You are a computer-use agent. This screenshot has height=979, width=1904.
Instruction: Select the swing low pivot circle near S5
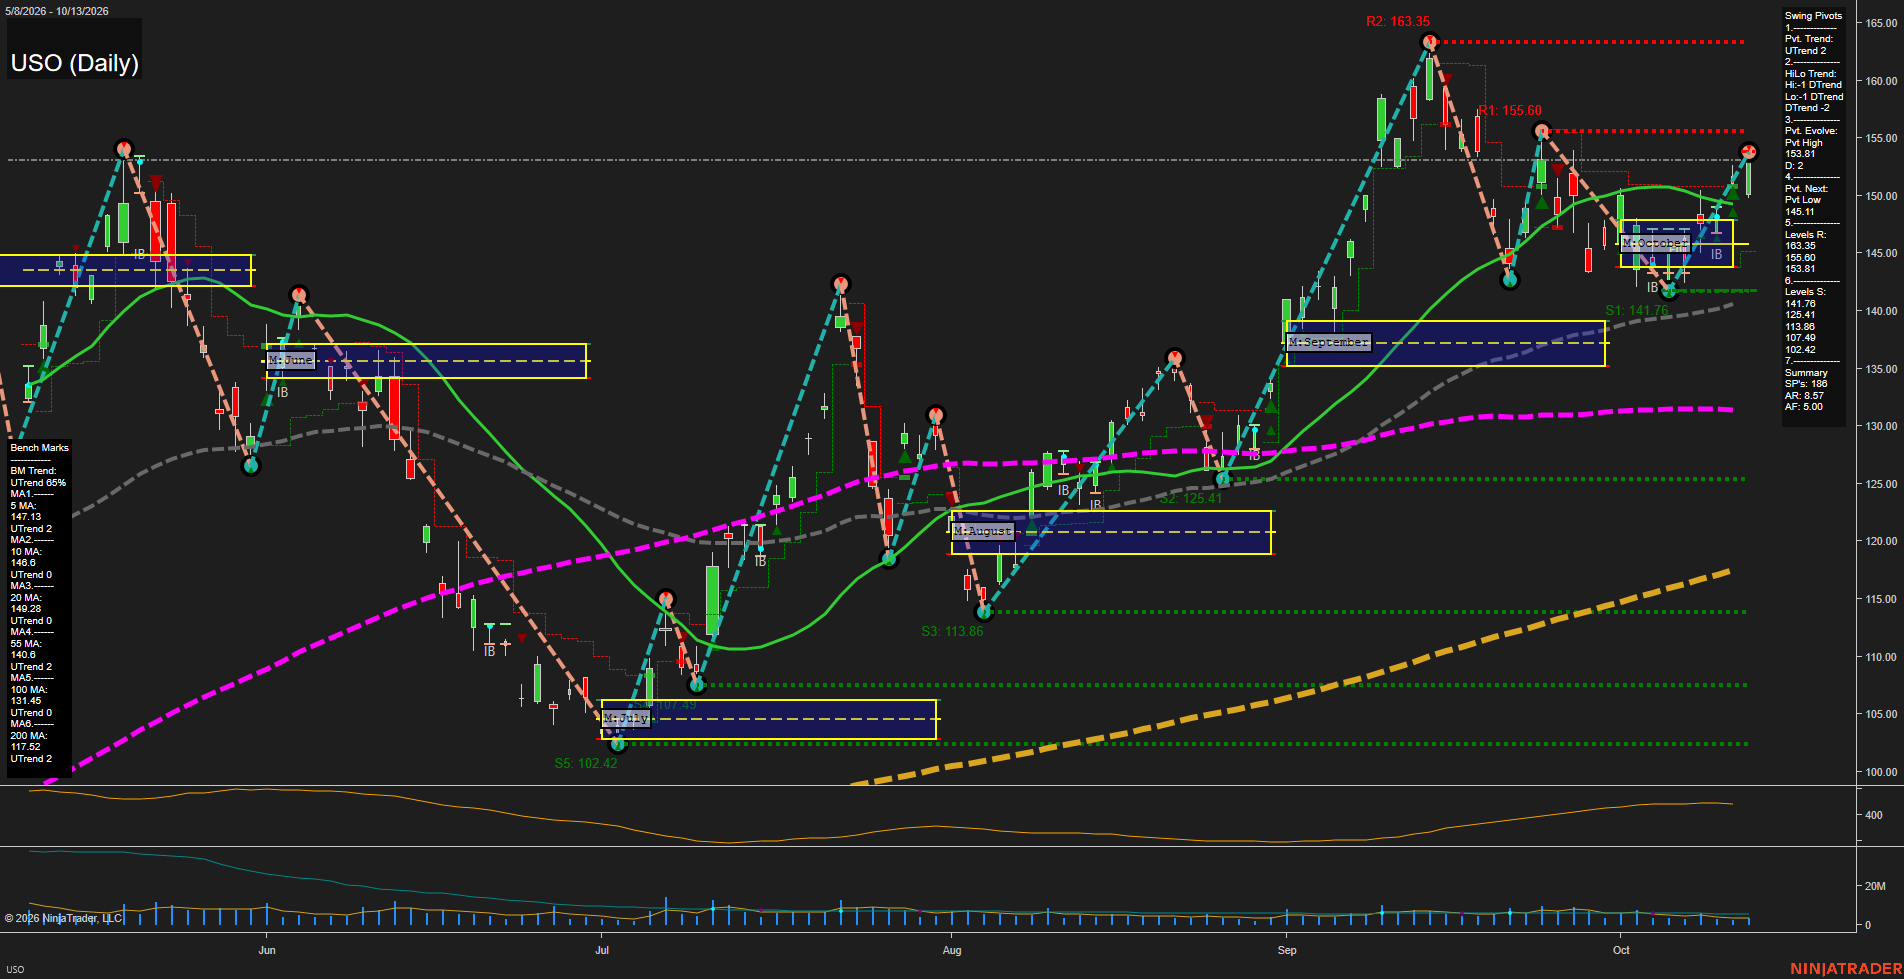(617, 743)
